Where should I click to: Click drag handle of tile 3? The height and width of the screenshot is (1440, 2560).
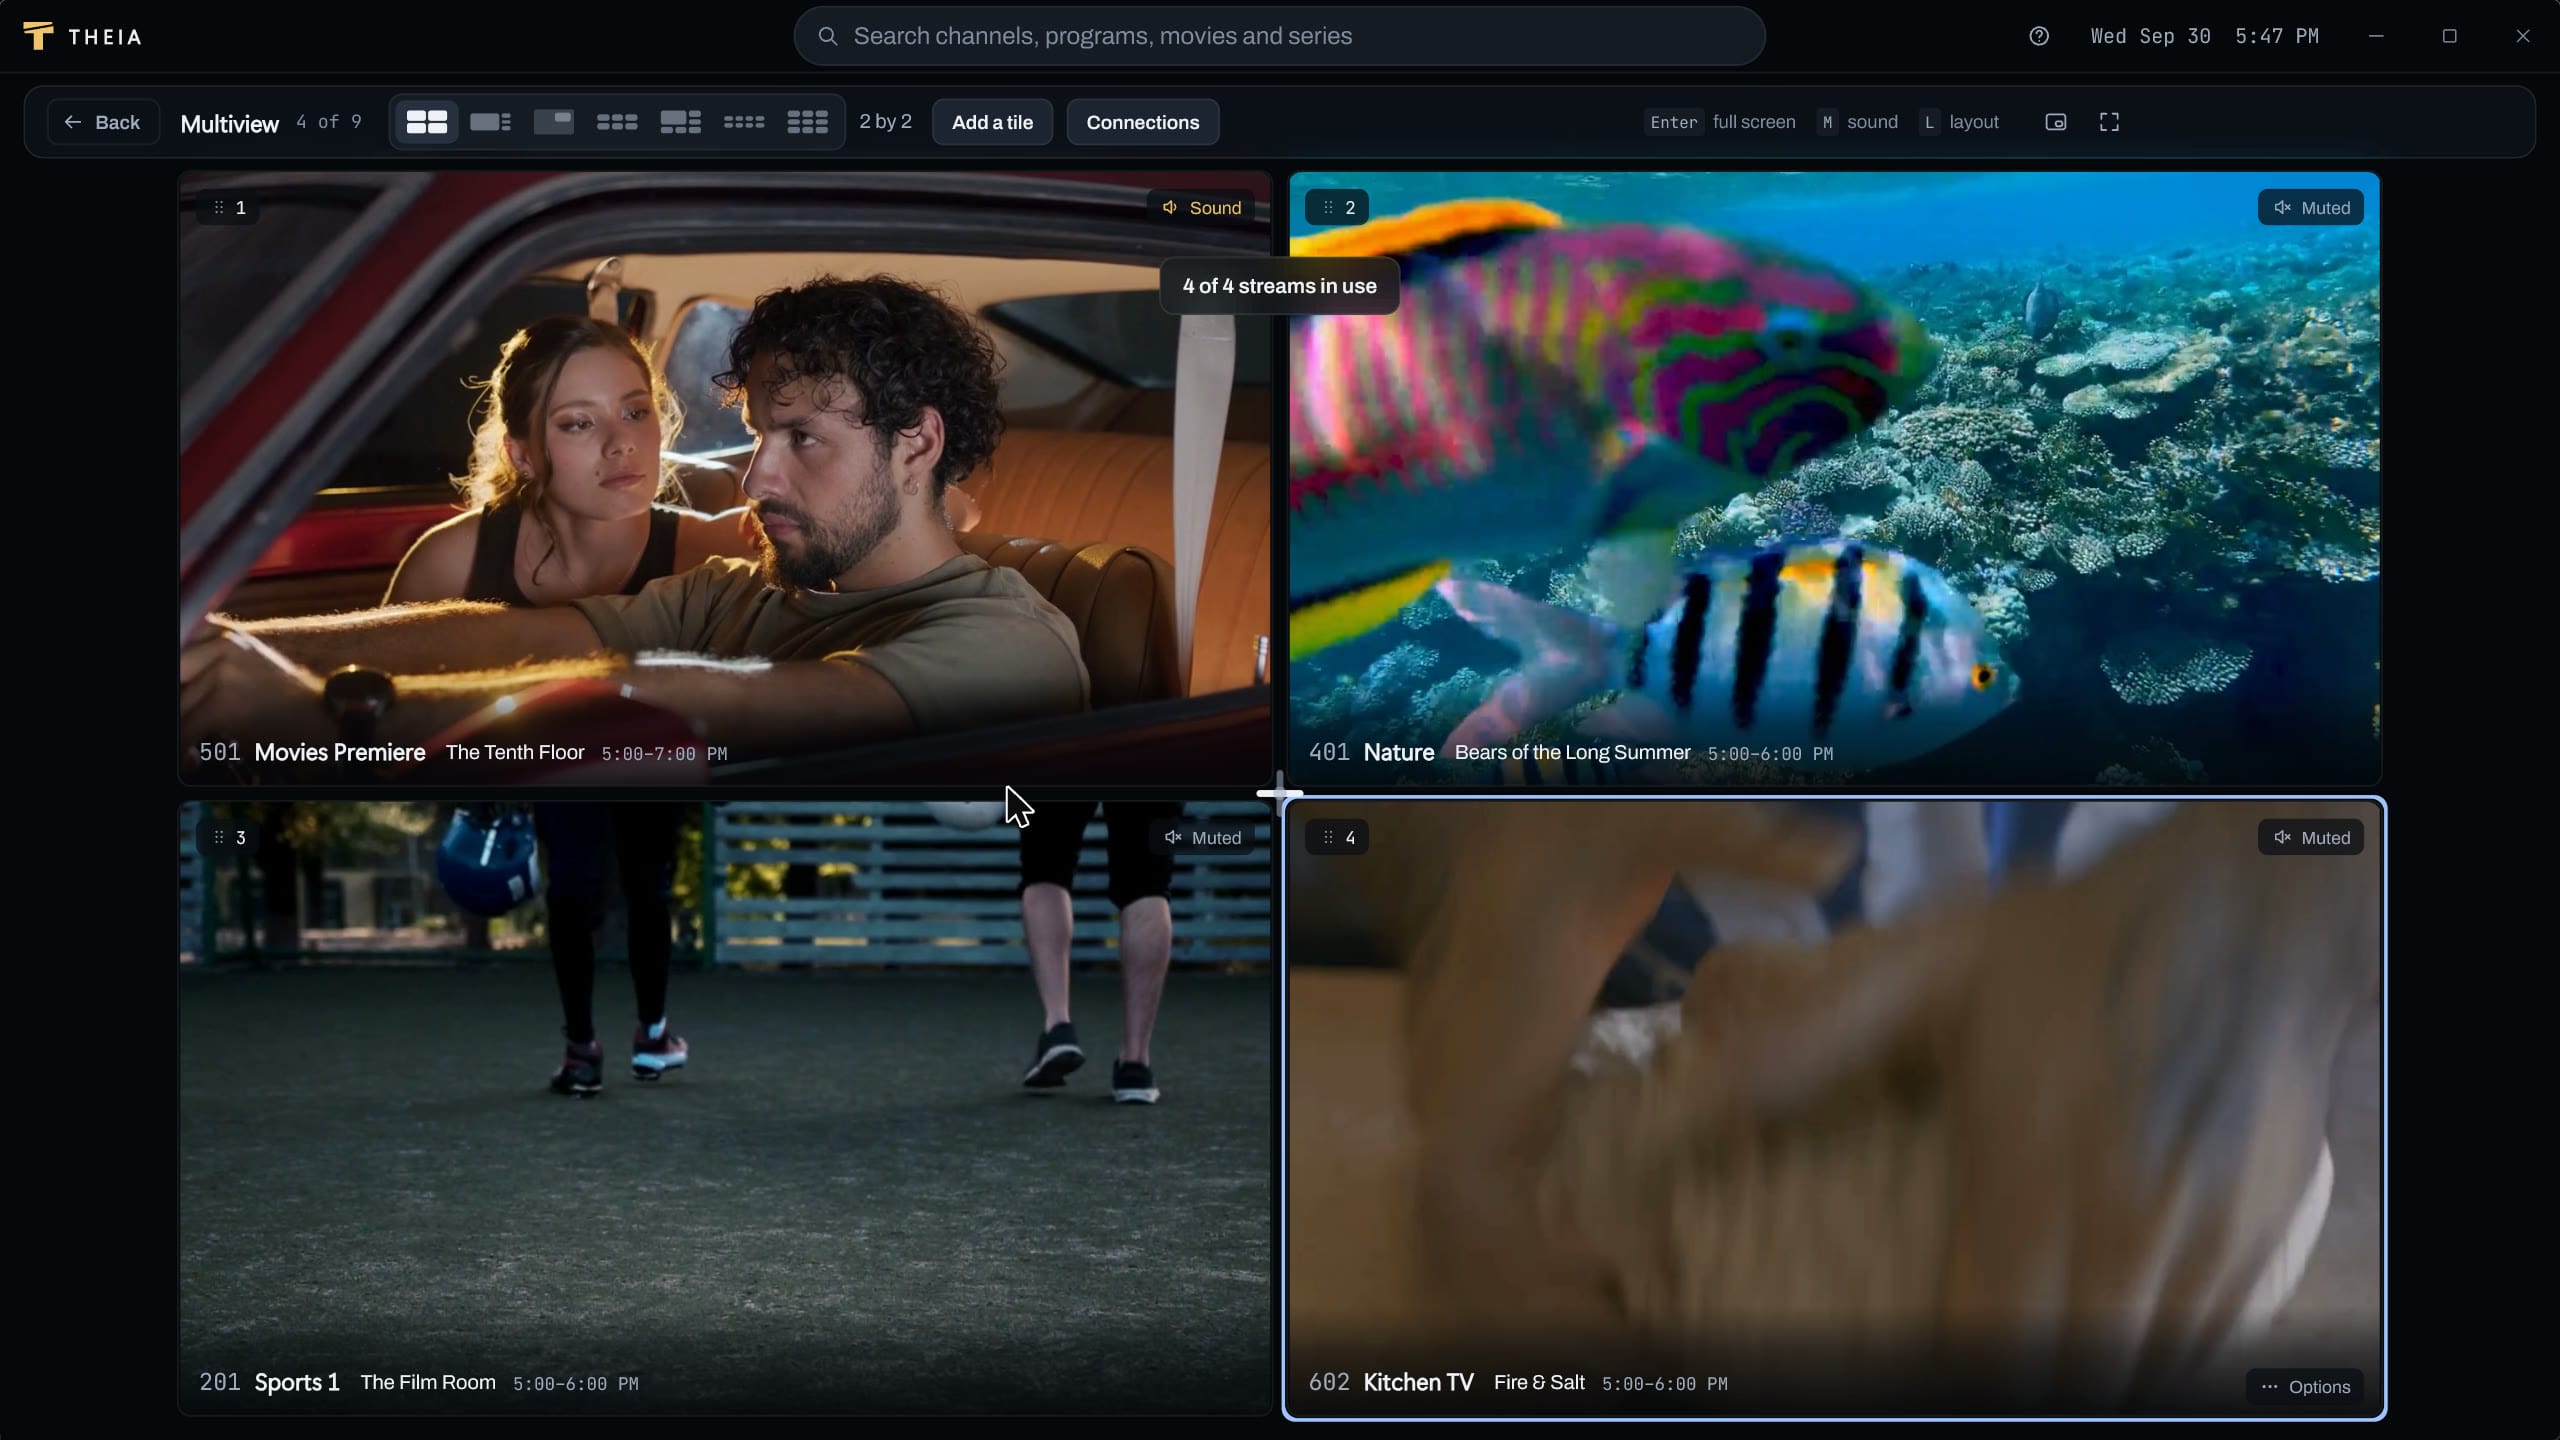[218, 838]
